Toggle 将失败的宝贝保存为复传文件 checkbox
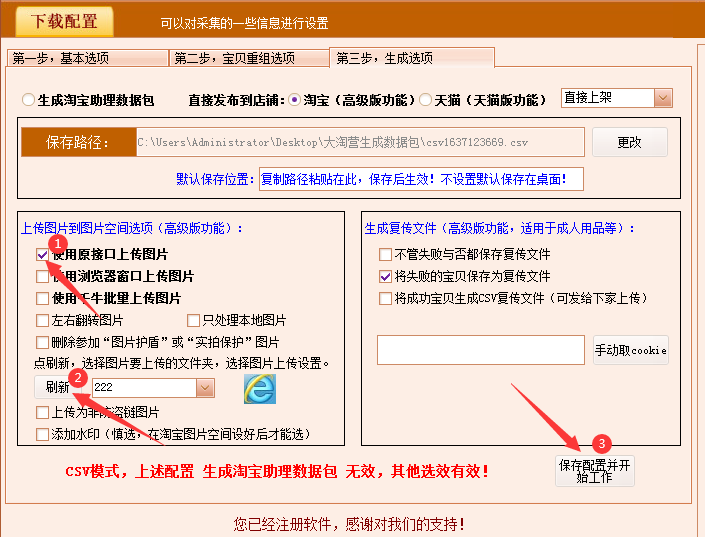This screenshot has height=537, width=705. pos(385,276)
